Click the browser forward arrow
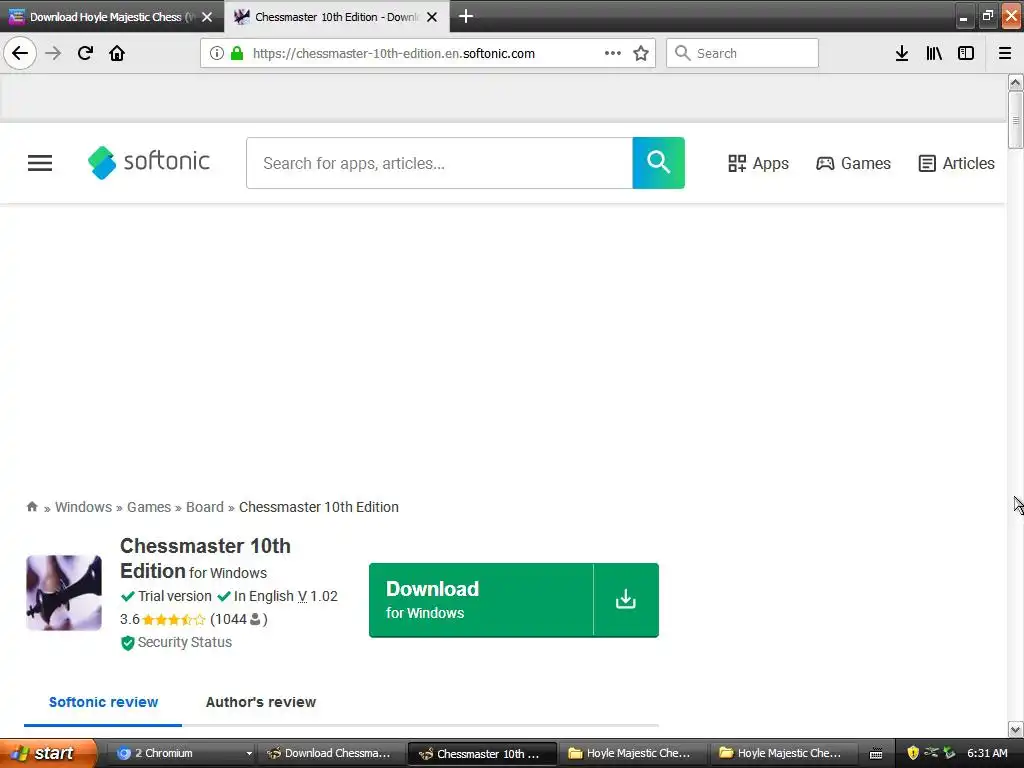Viewport: 1024px width, 768px height. tap(54, 53)
